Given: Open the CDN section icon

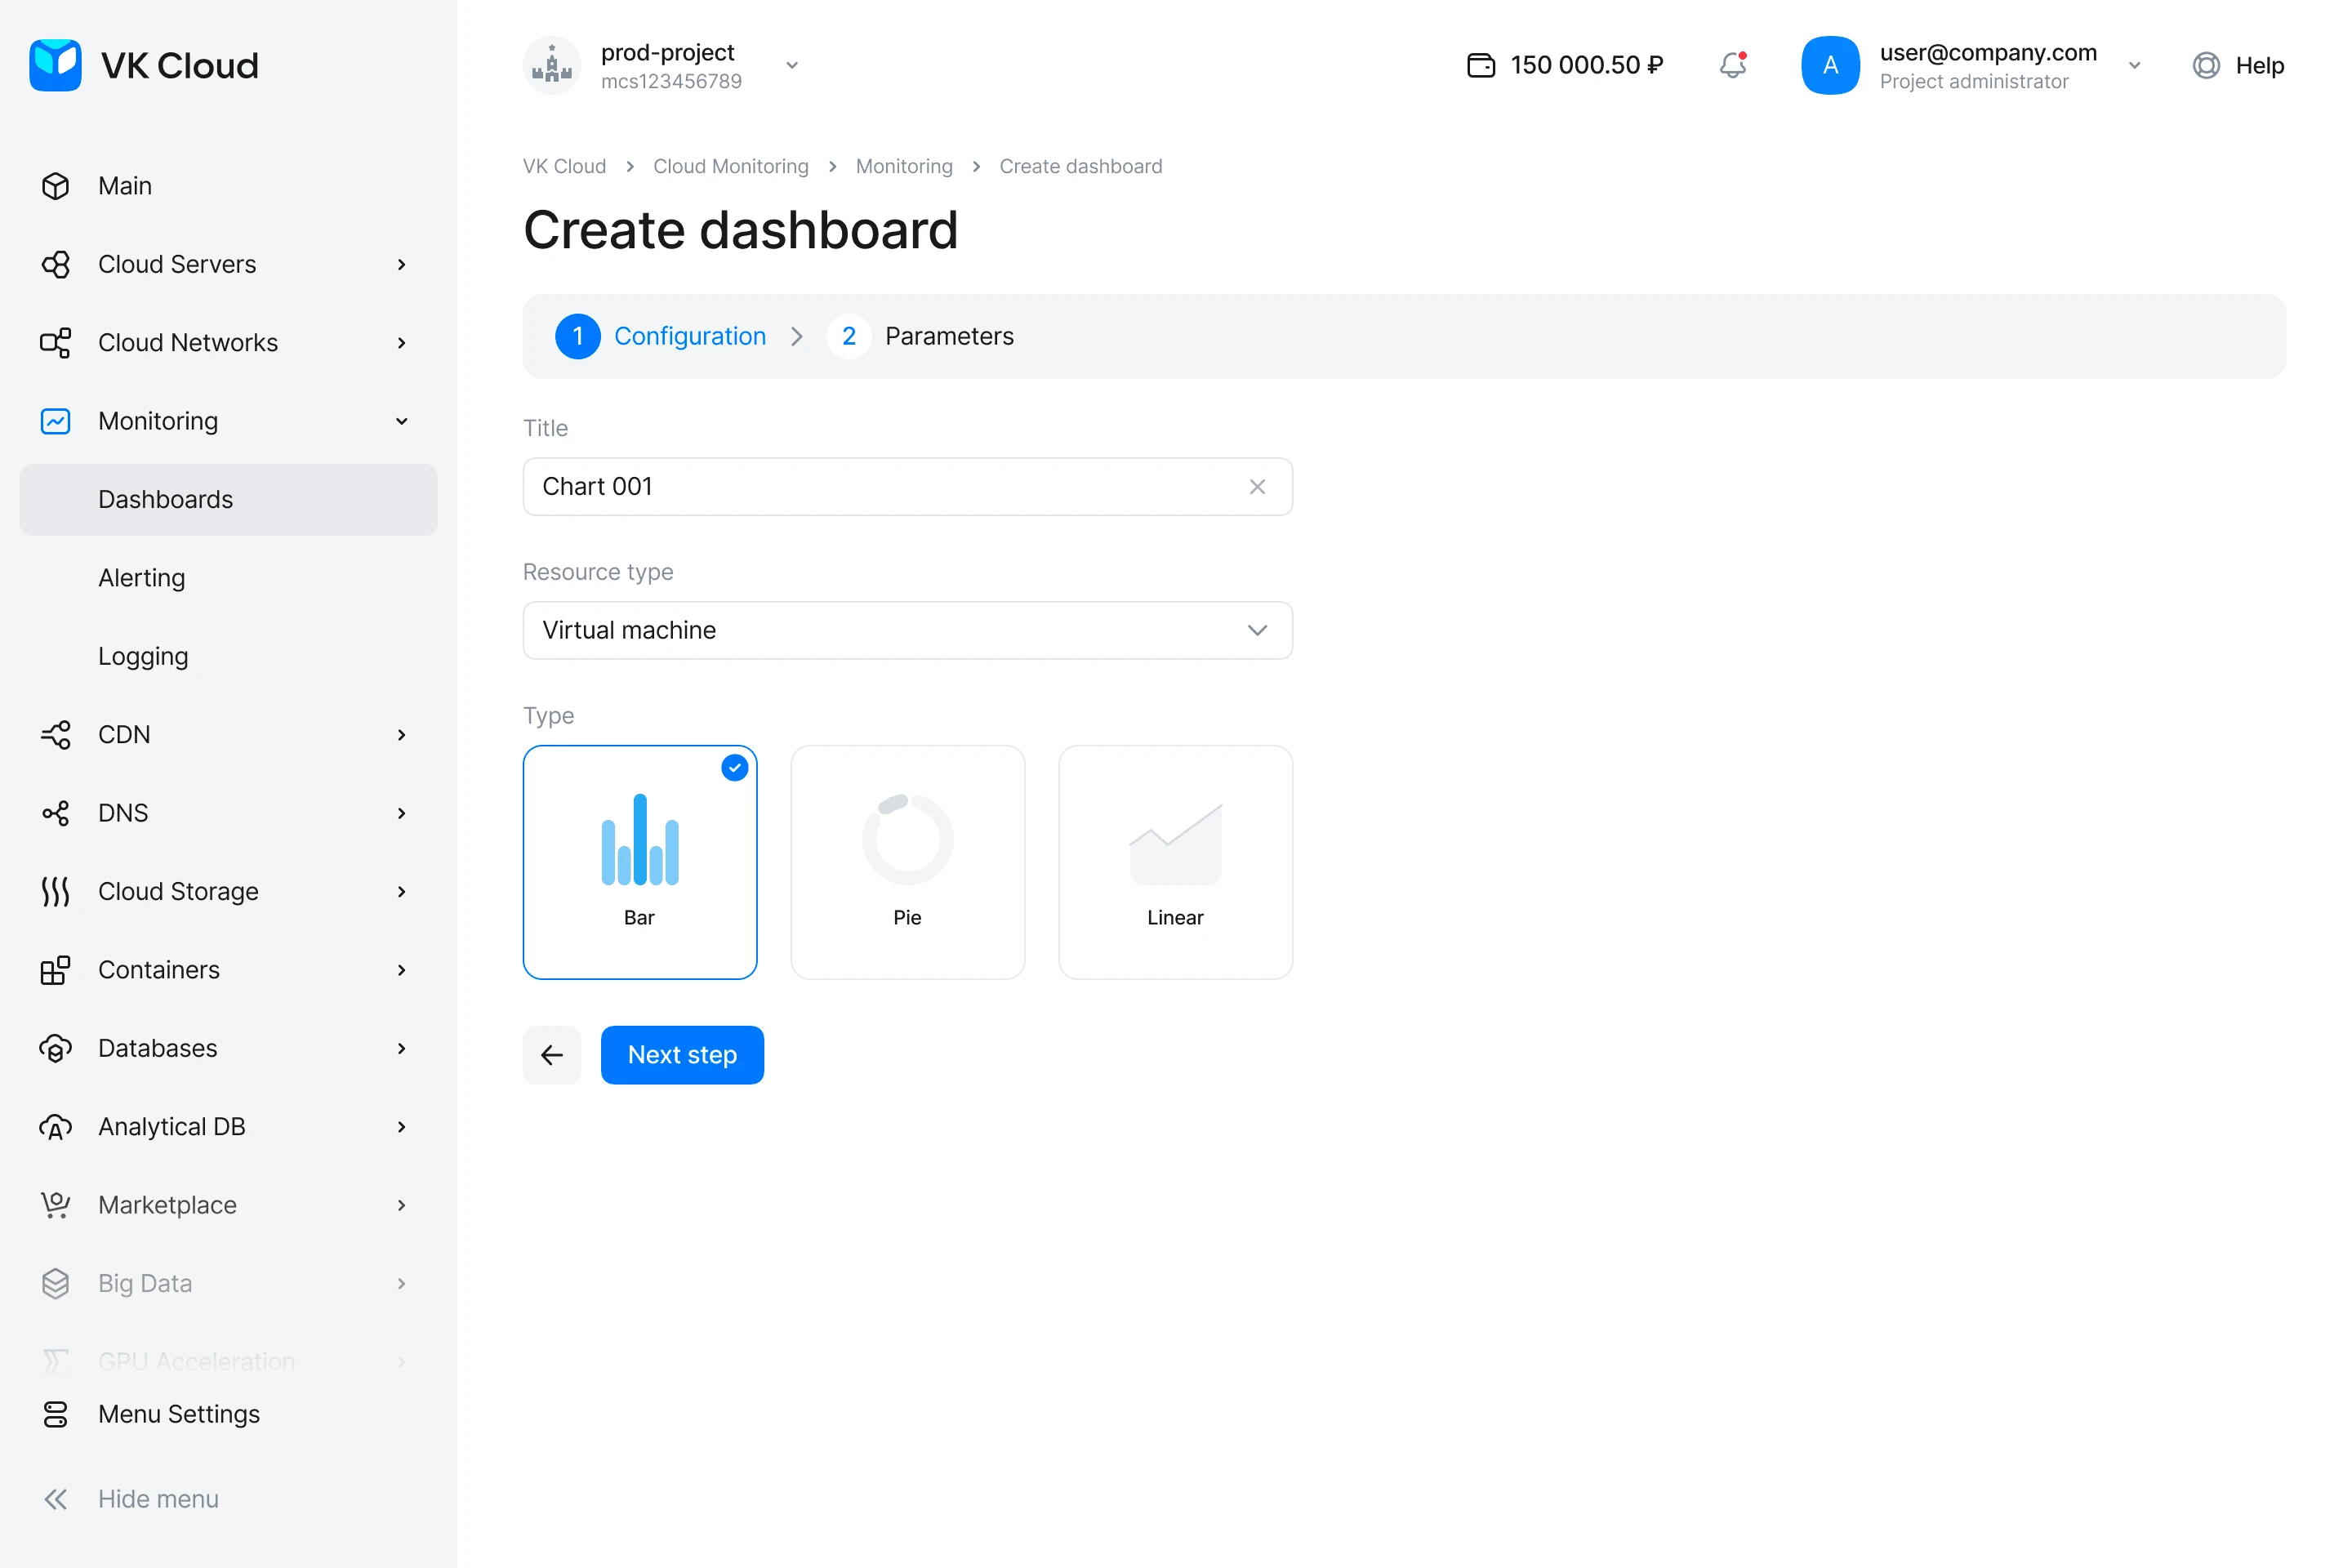Looking at the screenshot, I should click(55, 734).
